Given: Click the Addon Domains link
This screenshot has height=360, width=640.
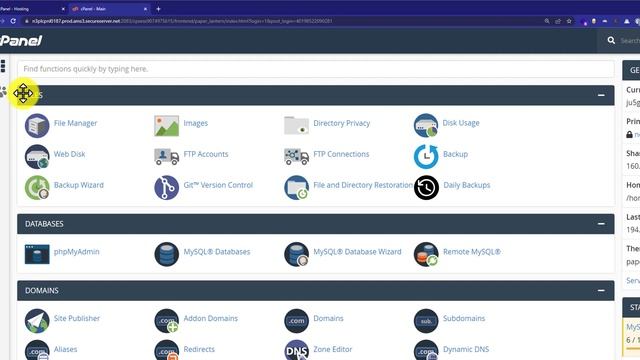Looking at the screenshot, I should [211, 318].
